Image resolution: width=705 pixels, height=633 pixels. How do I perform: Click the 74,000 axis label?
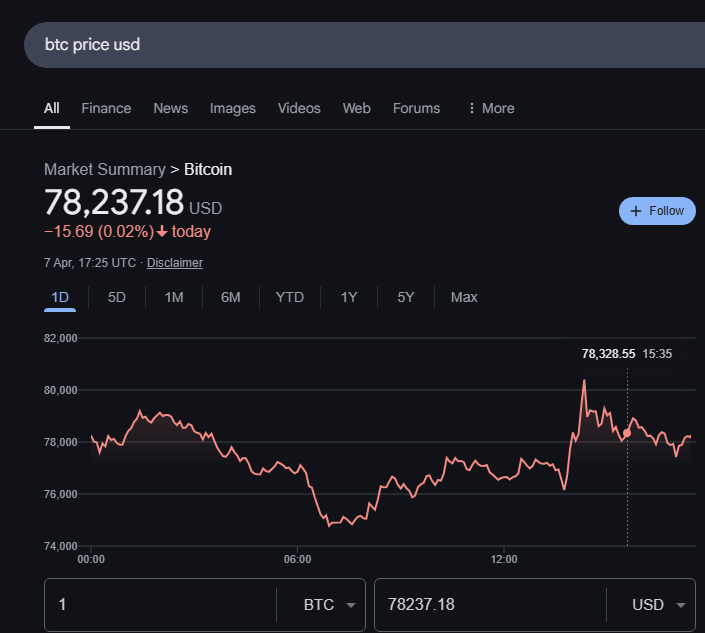point(60,546)
